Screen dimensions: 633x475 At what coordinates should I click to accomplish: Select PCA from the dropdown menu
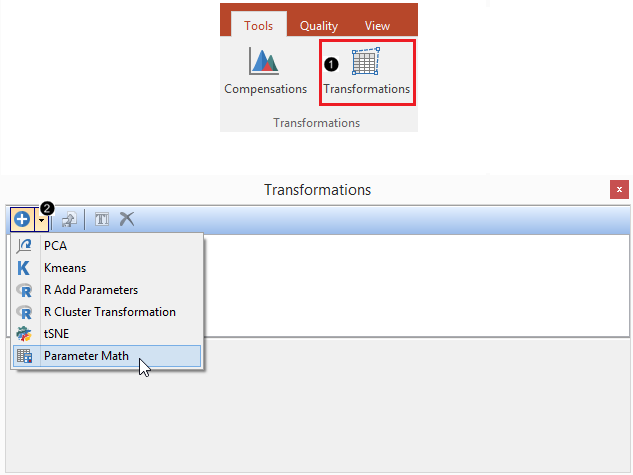click(x=56, y=246)
